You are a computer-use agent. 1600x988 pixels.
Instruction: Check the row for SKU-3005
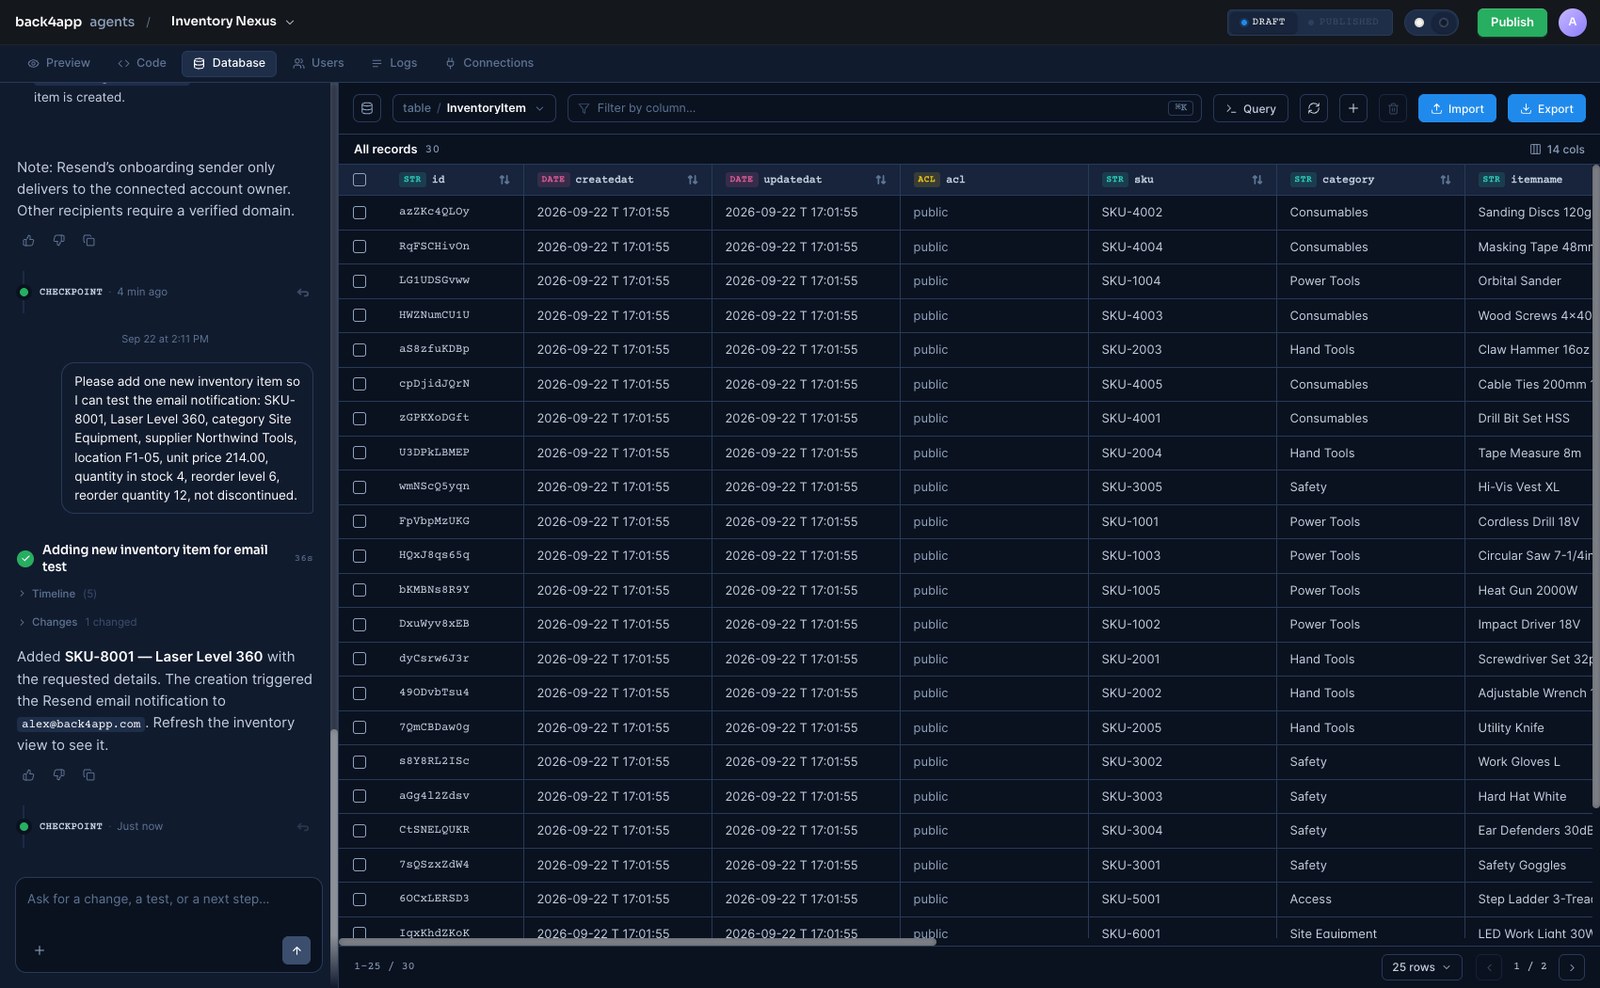pos(360,487)
